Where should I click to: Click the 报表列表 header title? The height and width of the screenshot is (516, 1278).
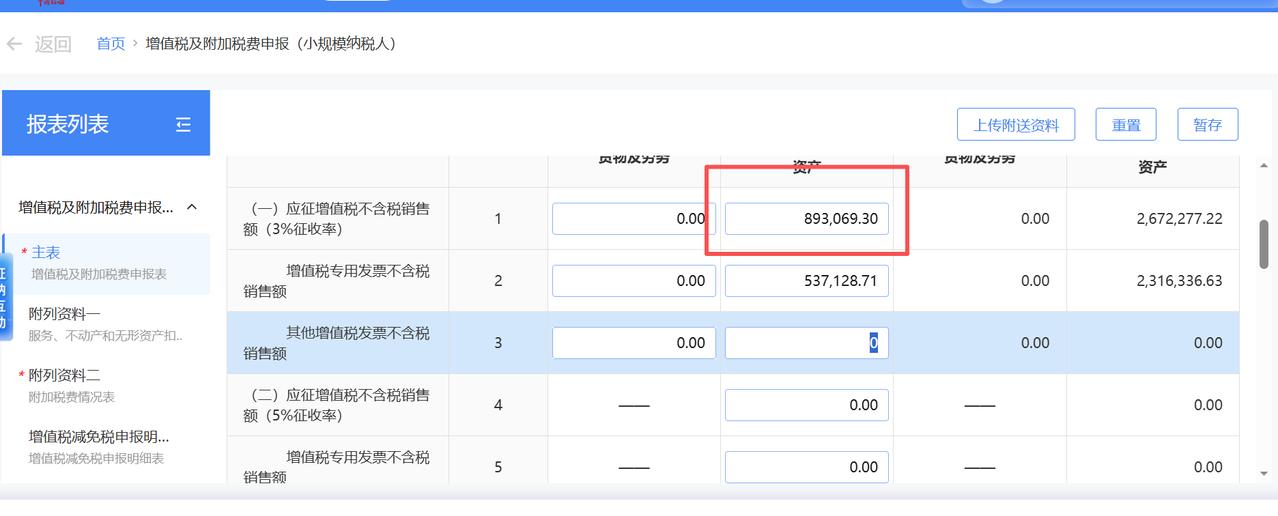68,124
